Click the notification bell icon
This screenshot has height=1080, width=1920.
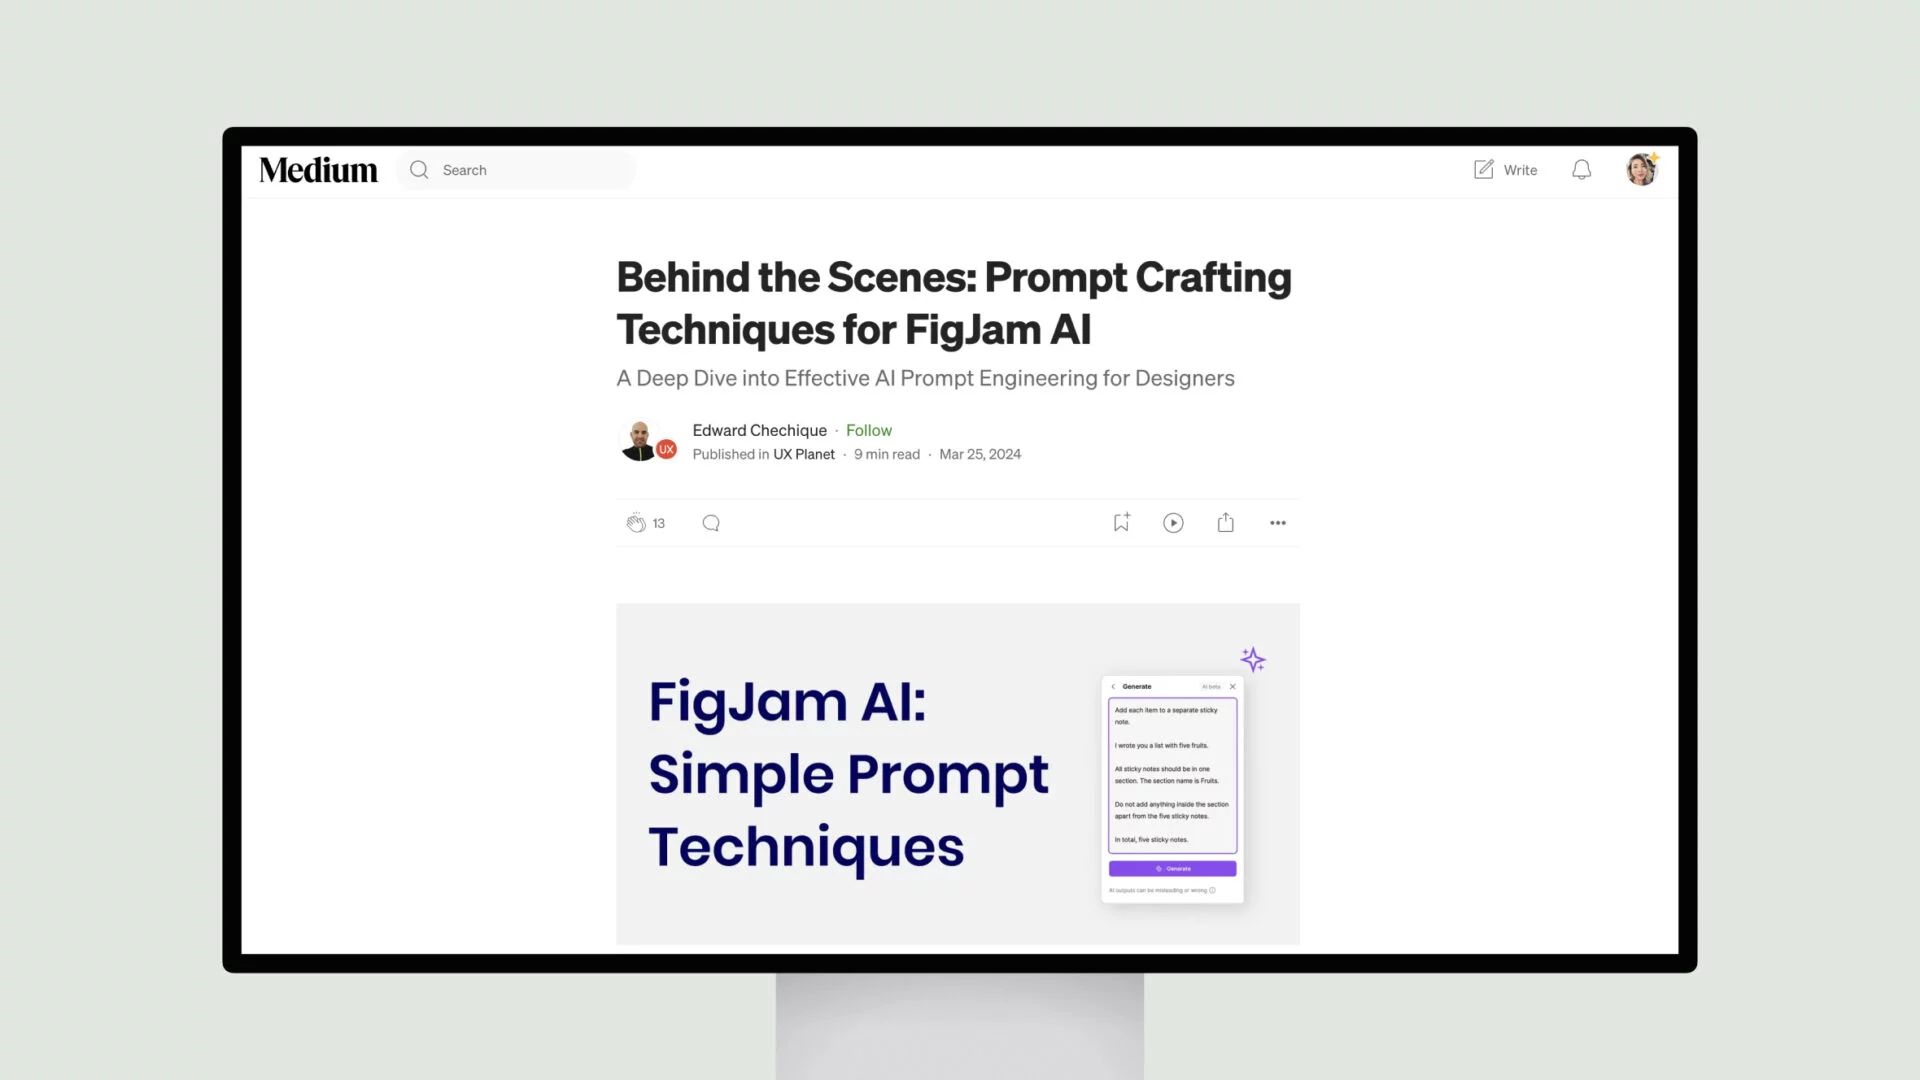(1581, 169)
